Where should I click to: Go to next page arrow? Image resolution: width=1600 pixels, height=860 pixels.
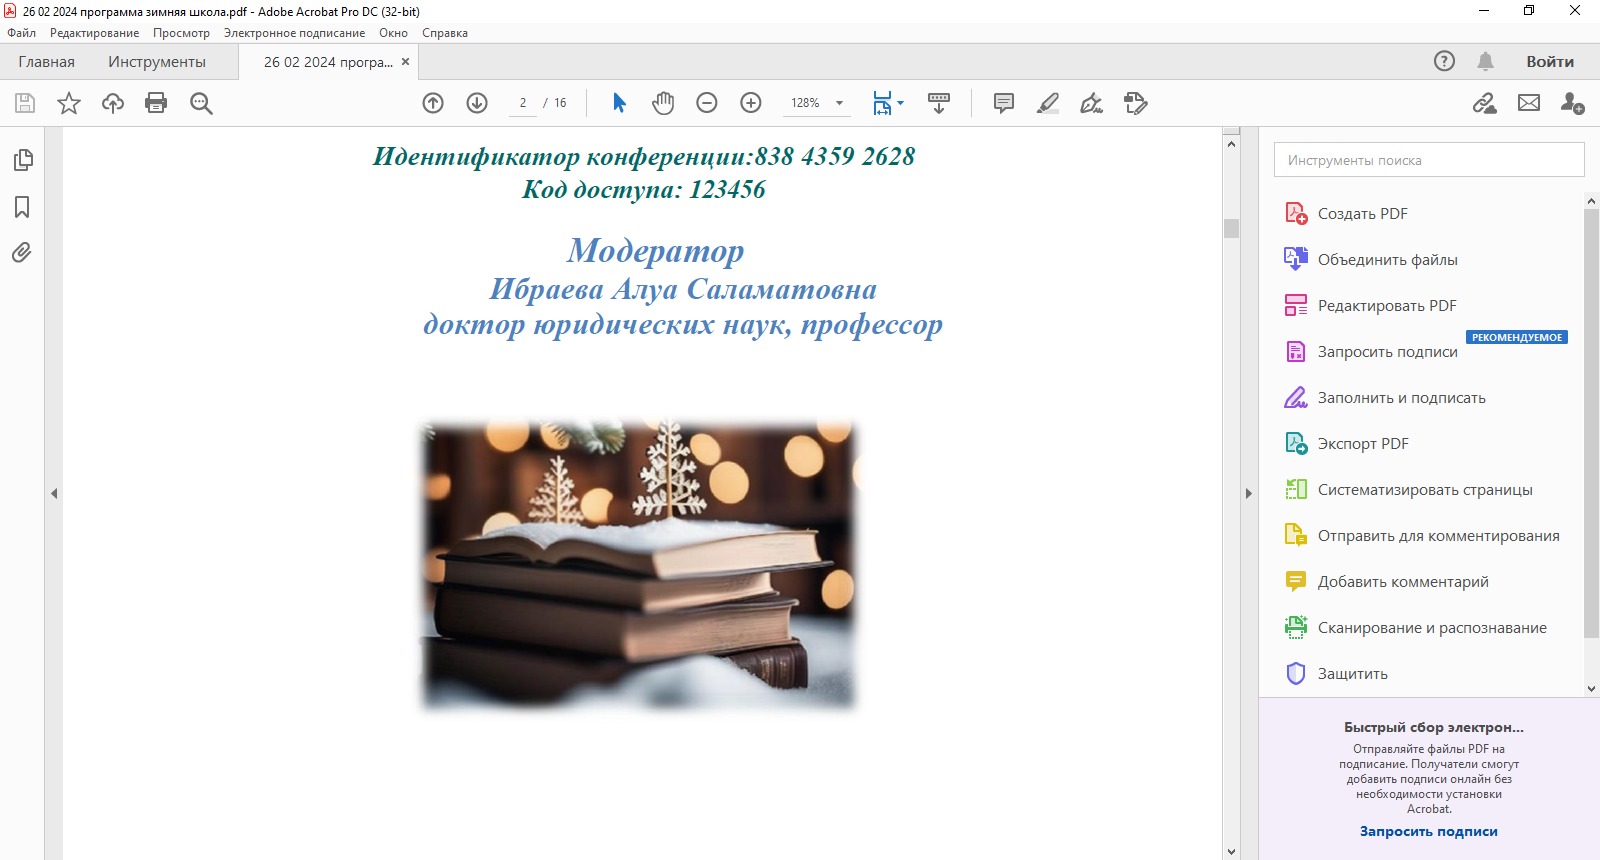tap(477, 103)
